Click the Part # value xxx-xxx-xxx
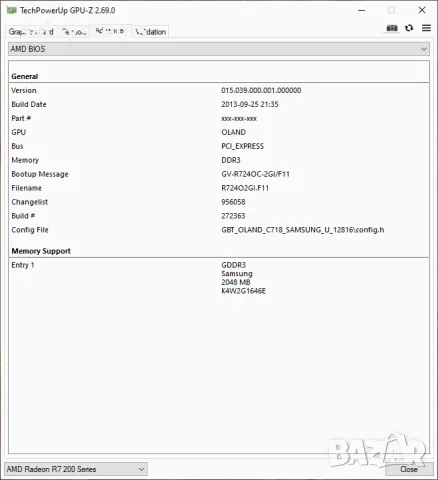This screenshot has height=480, width=438. [239, 119]
